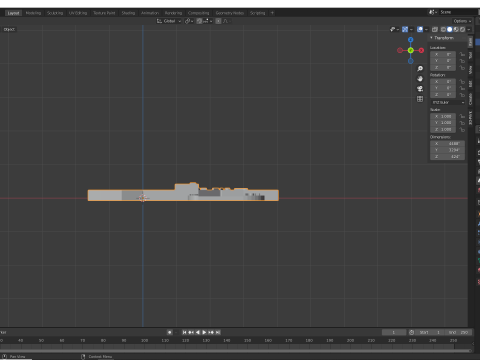Click the Dimensions Z field
Viewport: 480px width, 360px height.
[x=448, y=157]
